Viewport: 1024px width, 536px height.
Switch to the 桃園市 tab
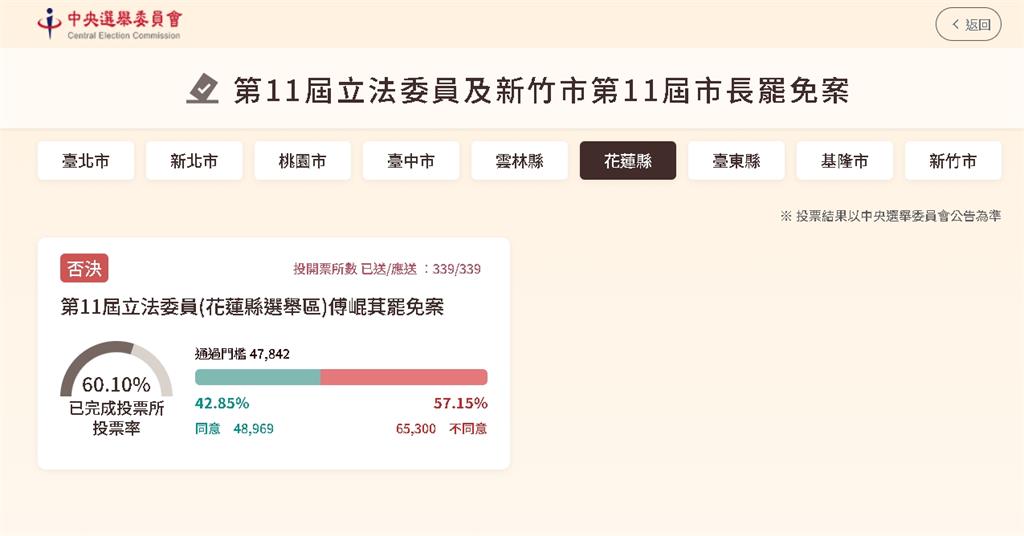[x=302, y=161]
